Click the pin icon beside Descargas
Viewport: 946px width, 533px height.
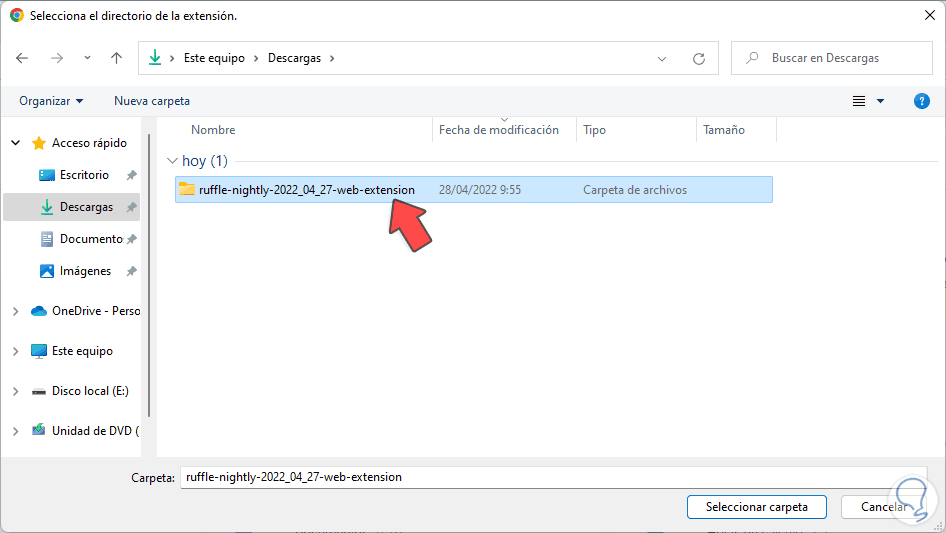coord(131,207)
